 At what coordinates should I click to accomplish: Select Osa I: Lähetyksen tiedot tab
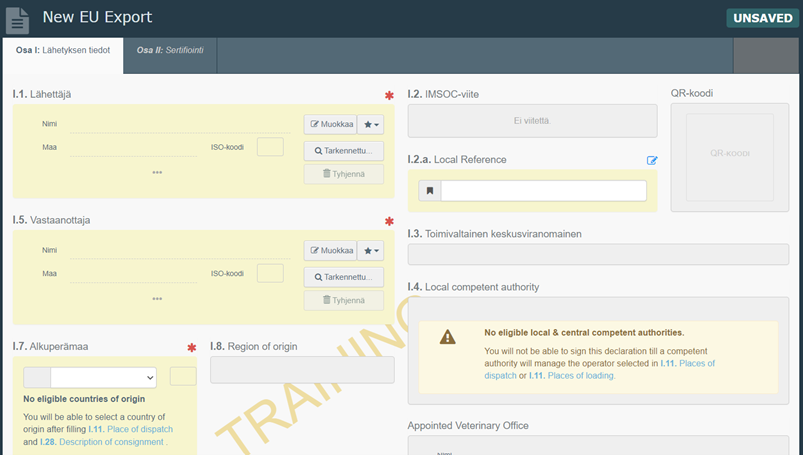pyautogui.click(x=63, y=49)
